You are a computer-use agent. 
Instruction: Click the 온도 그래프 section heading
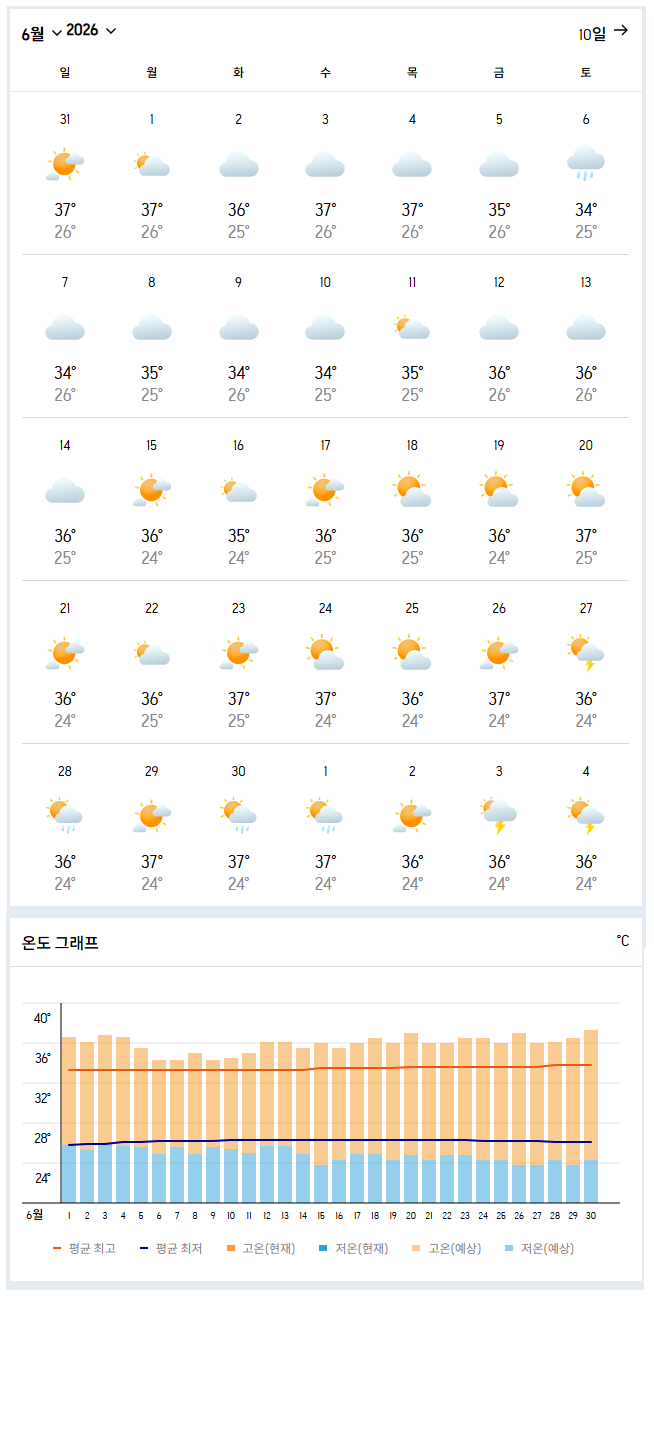(60, 942)
